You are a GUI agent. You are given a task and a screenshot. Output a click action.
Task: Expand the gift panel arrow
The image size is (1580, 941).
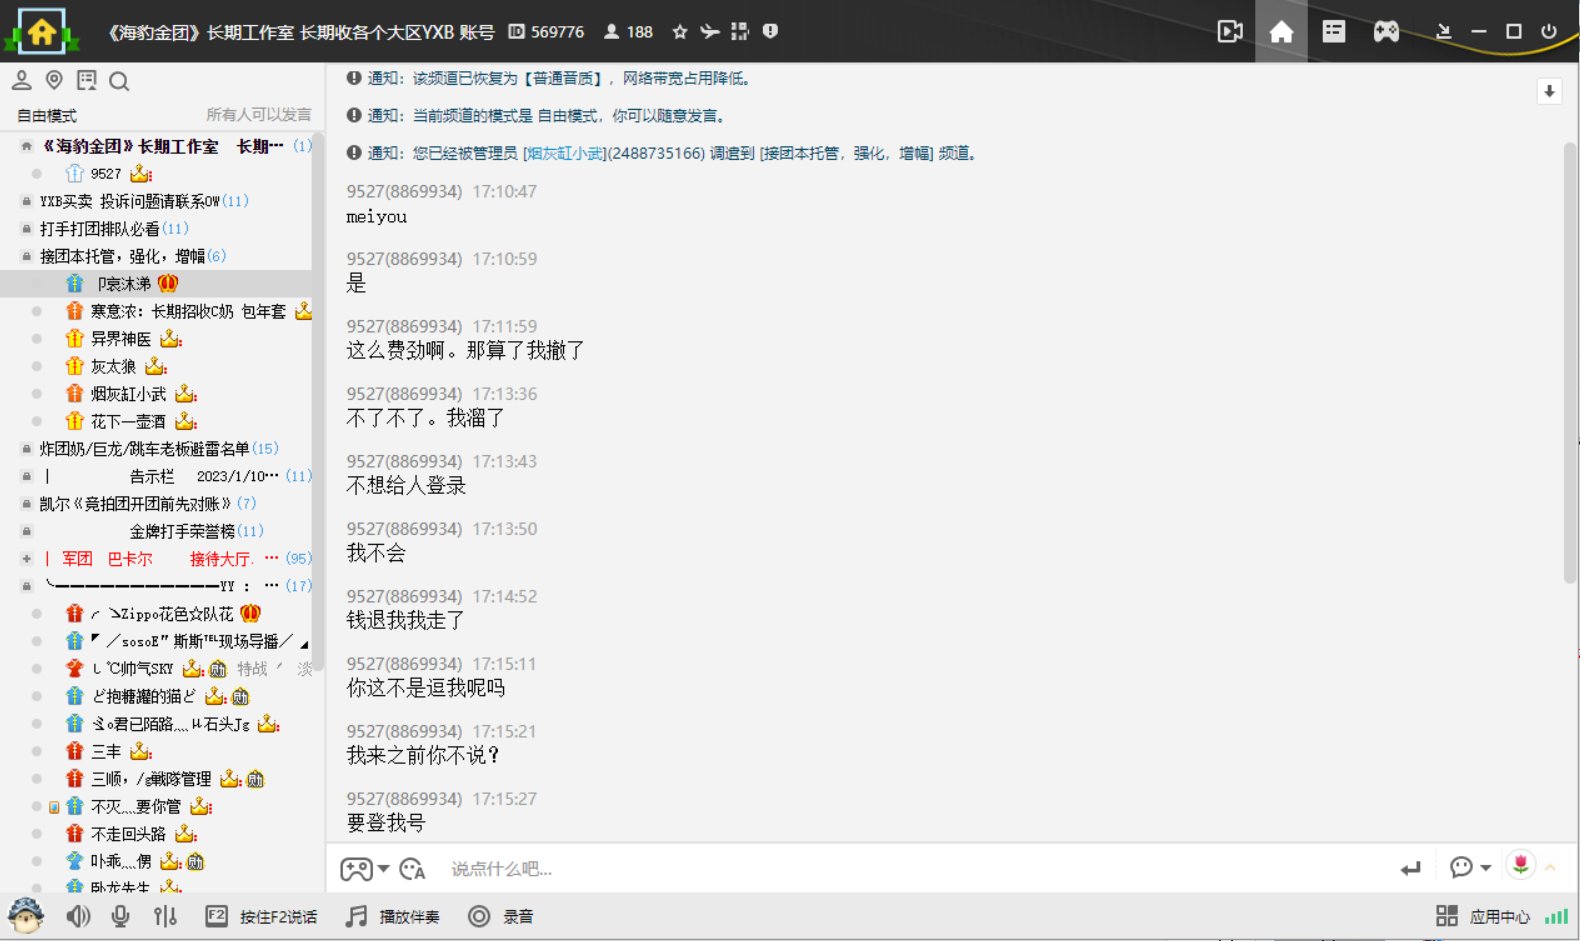pyautogui.click(x=1551, y=867)
